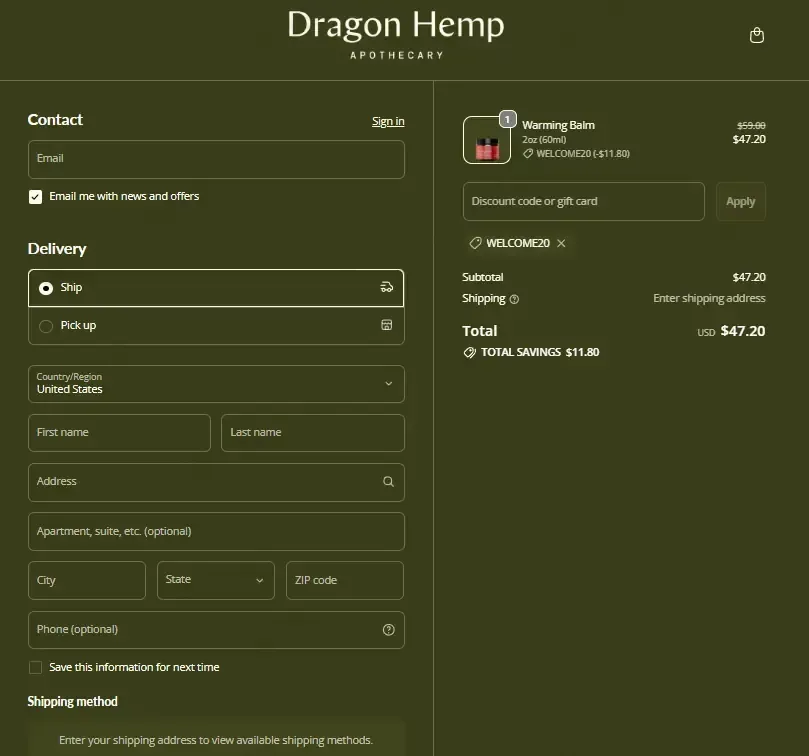Uncheck Email me with news and offers

pyautogui.click(x=36, y=197)
